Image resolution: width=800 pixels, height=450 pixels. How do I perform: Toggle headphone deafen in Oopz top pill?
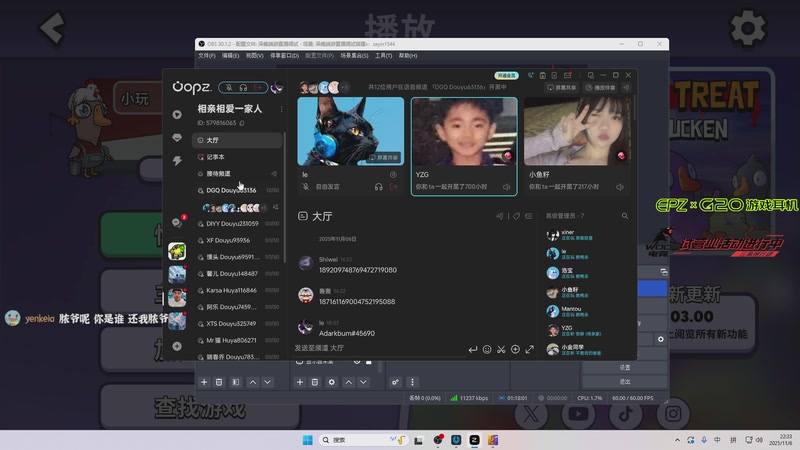tap(243, 88)
